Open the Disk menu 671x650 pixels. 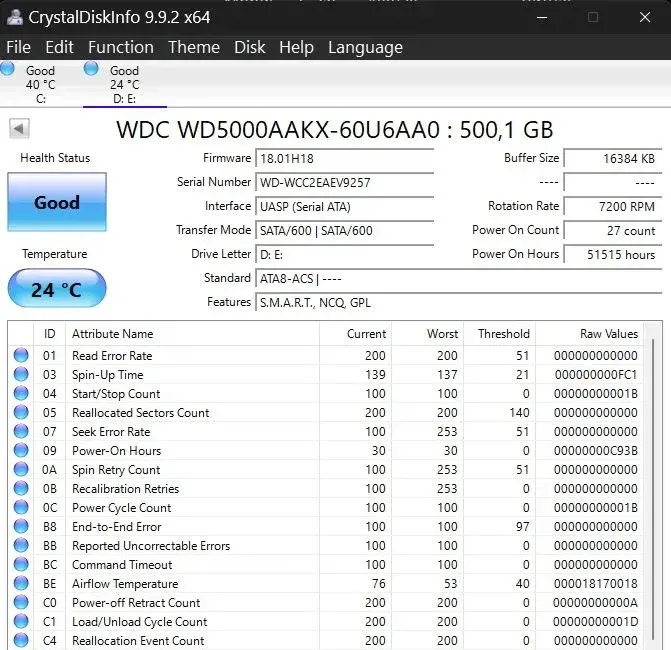tap(249, 47)
